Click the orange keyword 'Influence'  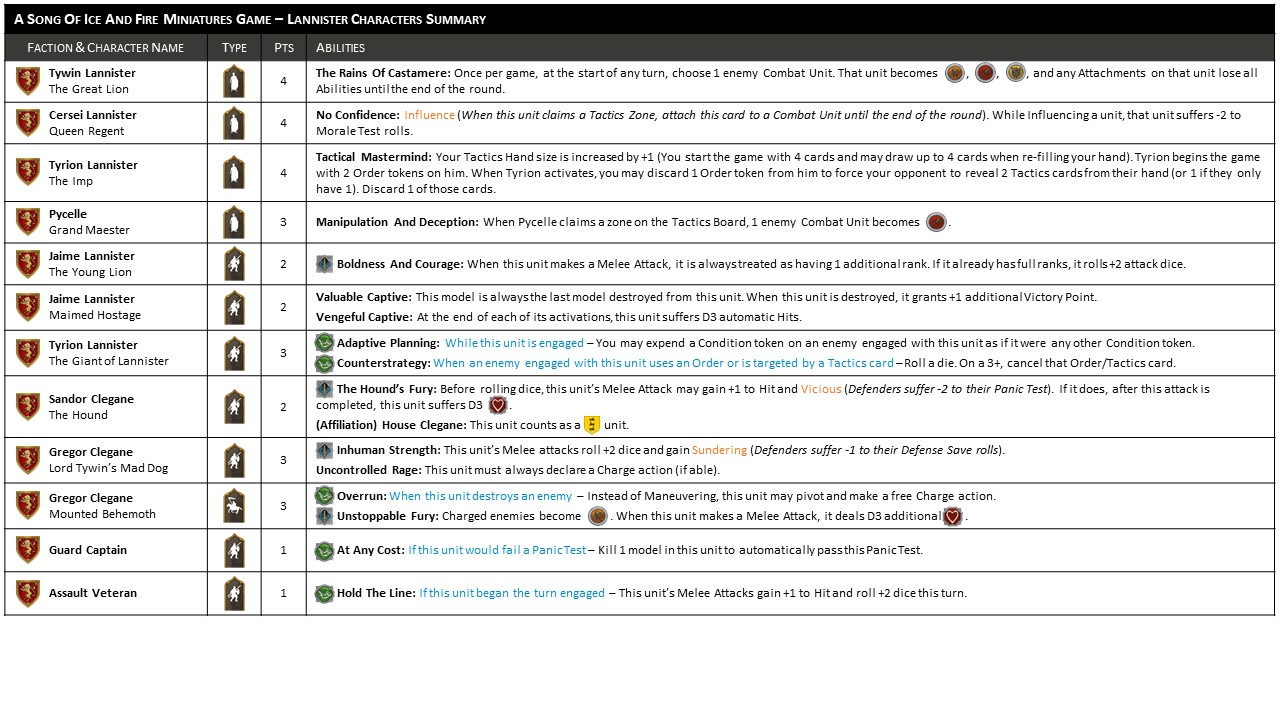[x=429, y=115]
